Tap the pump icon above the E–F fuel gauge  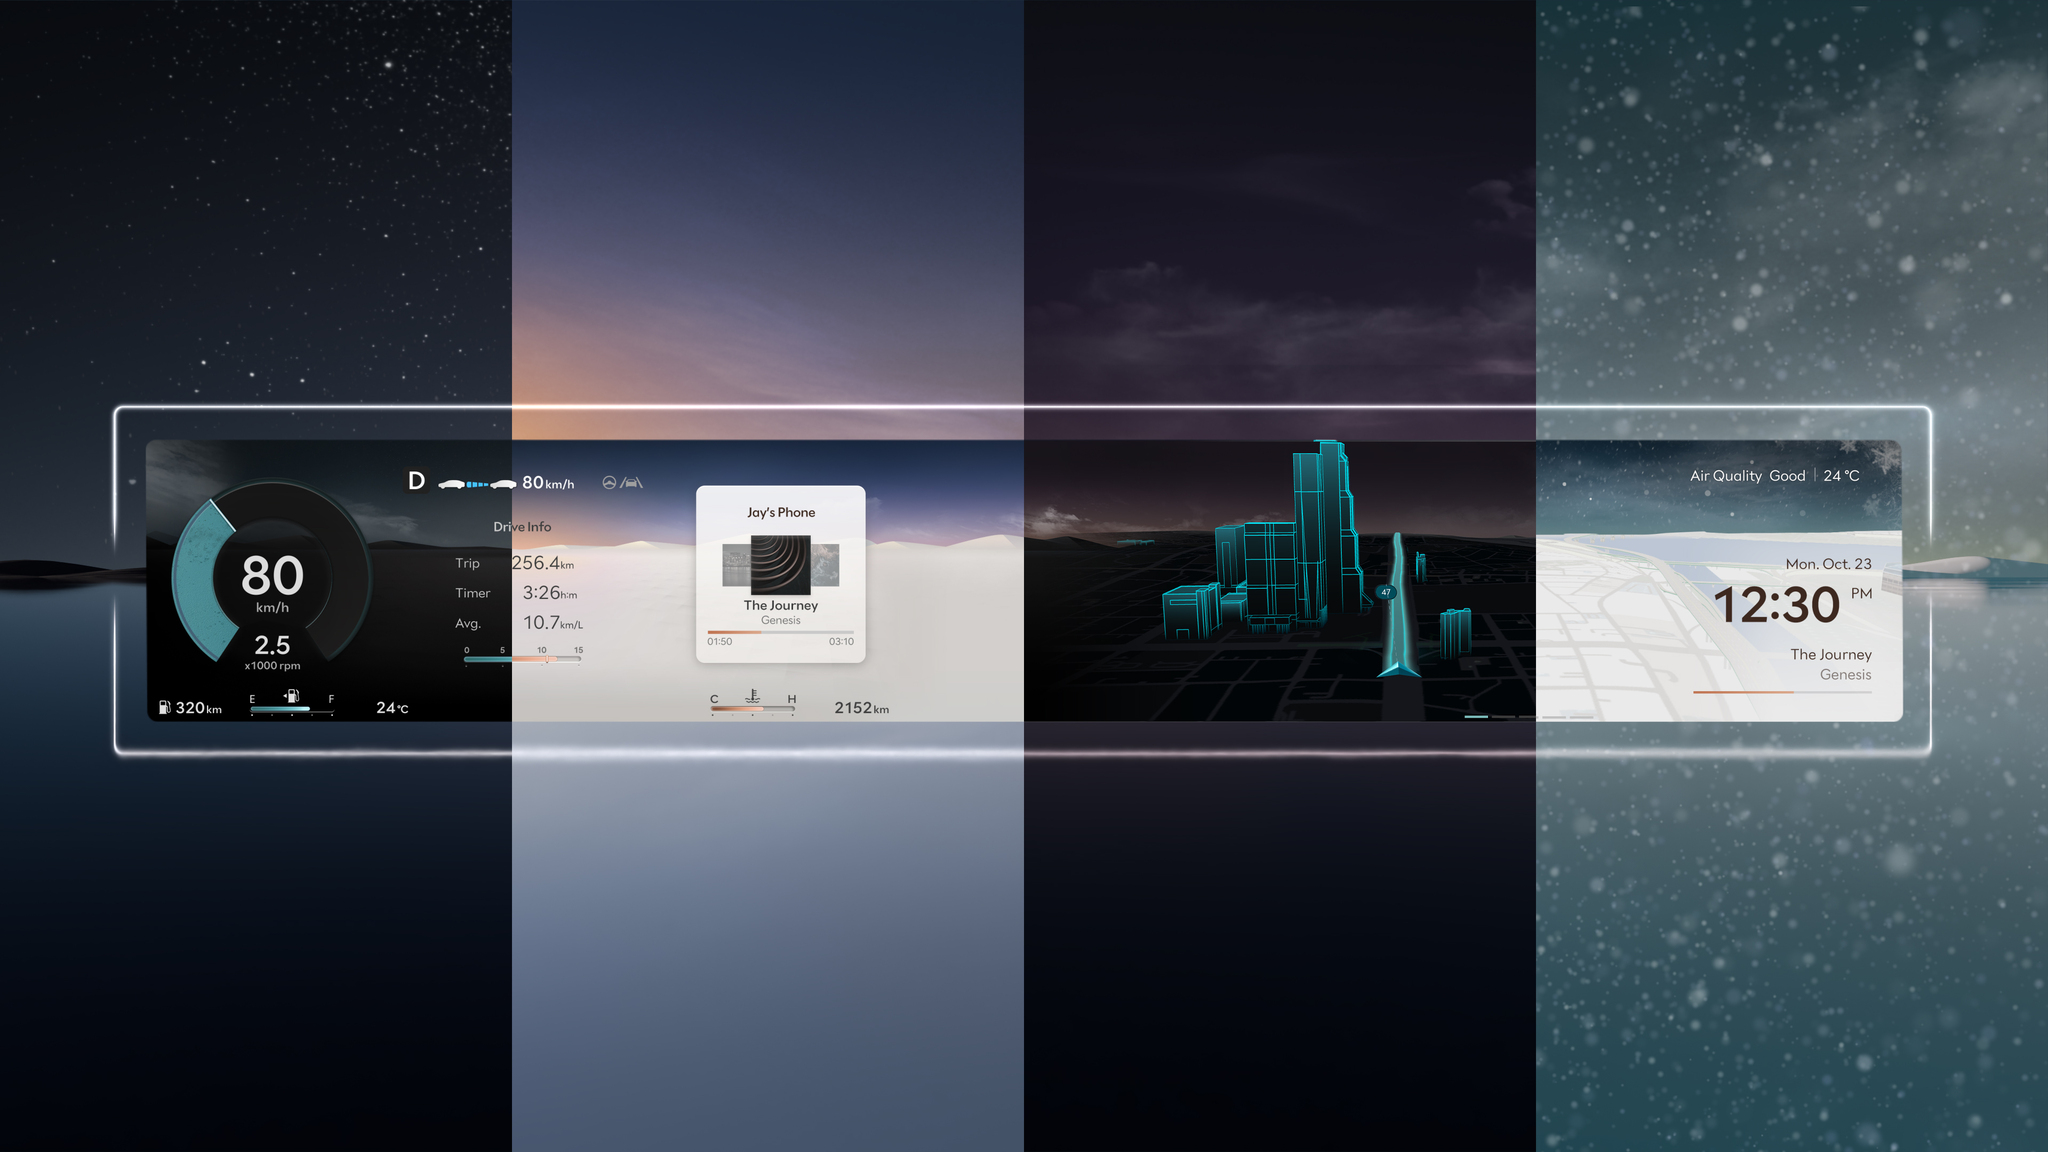(291, 696)
